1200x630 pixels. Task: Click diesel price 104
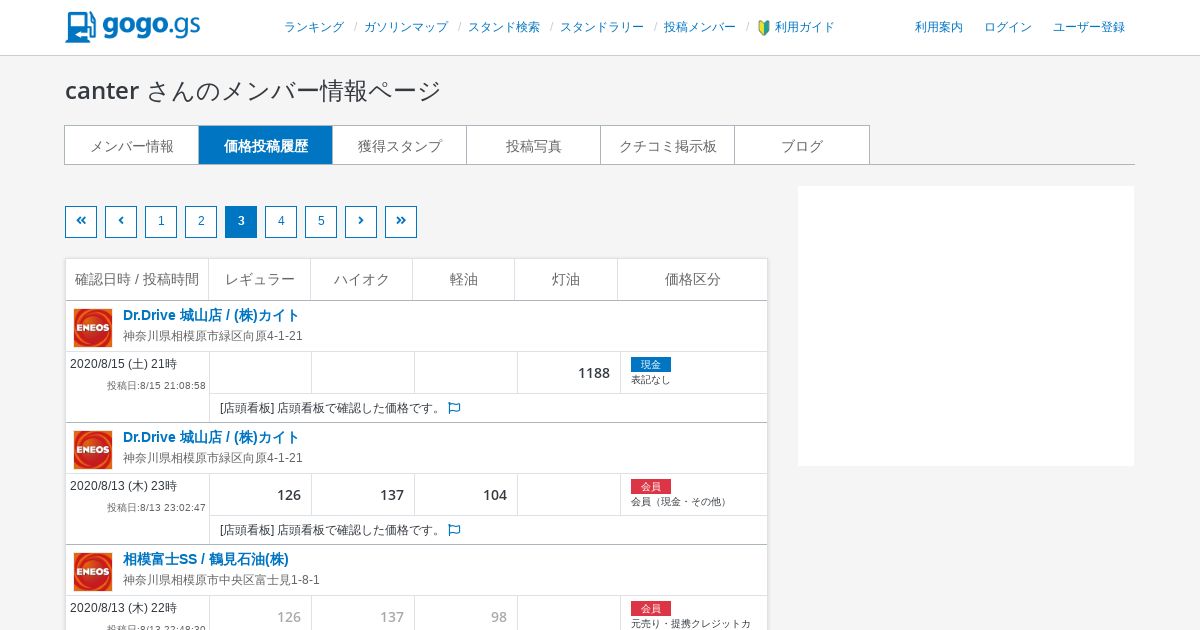tap(495, 495)
